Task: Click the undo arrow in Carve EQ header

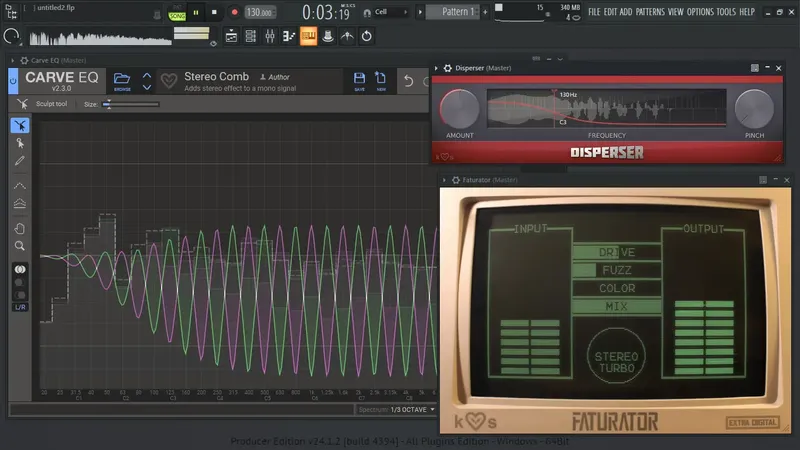Action: coord(408,81)
